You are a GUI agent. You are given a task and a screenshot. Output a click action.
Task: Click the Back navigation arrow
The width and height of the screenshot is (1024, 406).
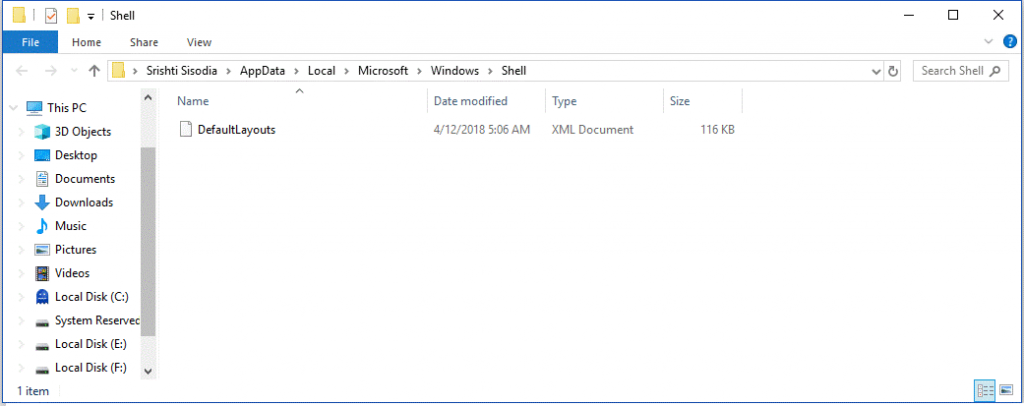[x=22, y=71]
